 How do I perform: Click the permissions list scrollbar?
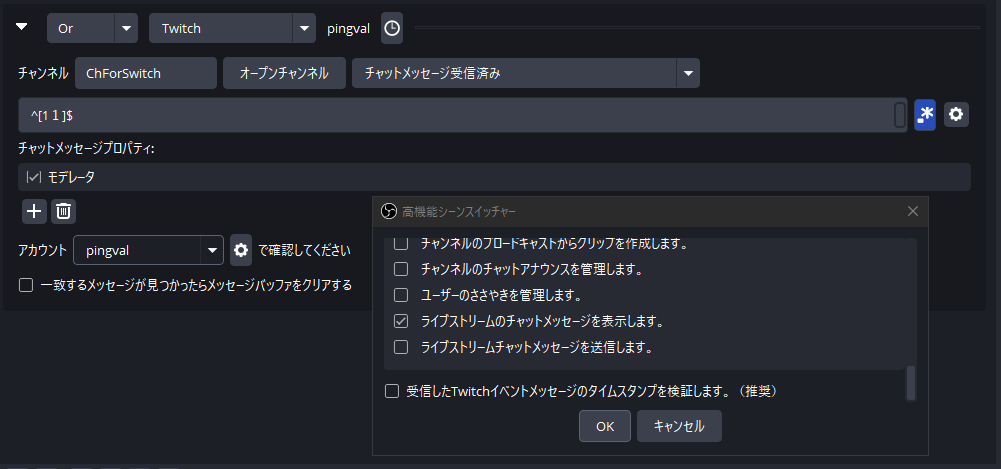[910, 383]
